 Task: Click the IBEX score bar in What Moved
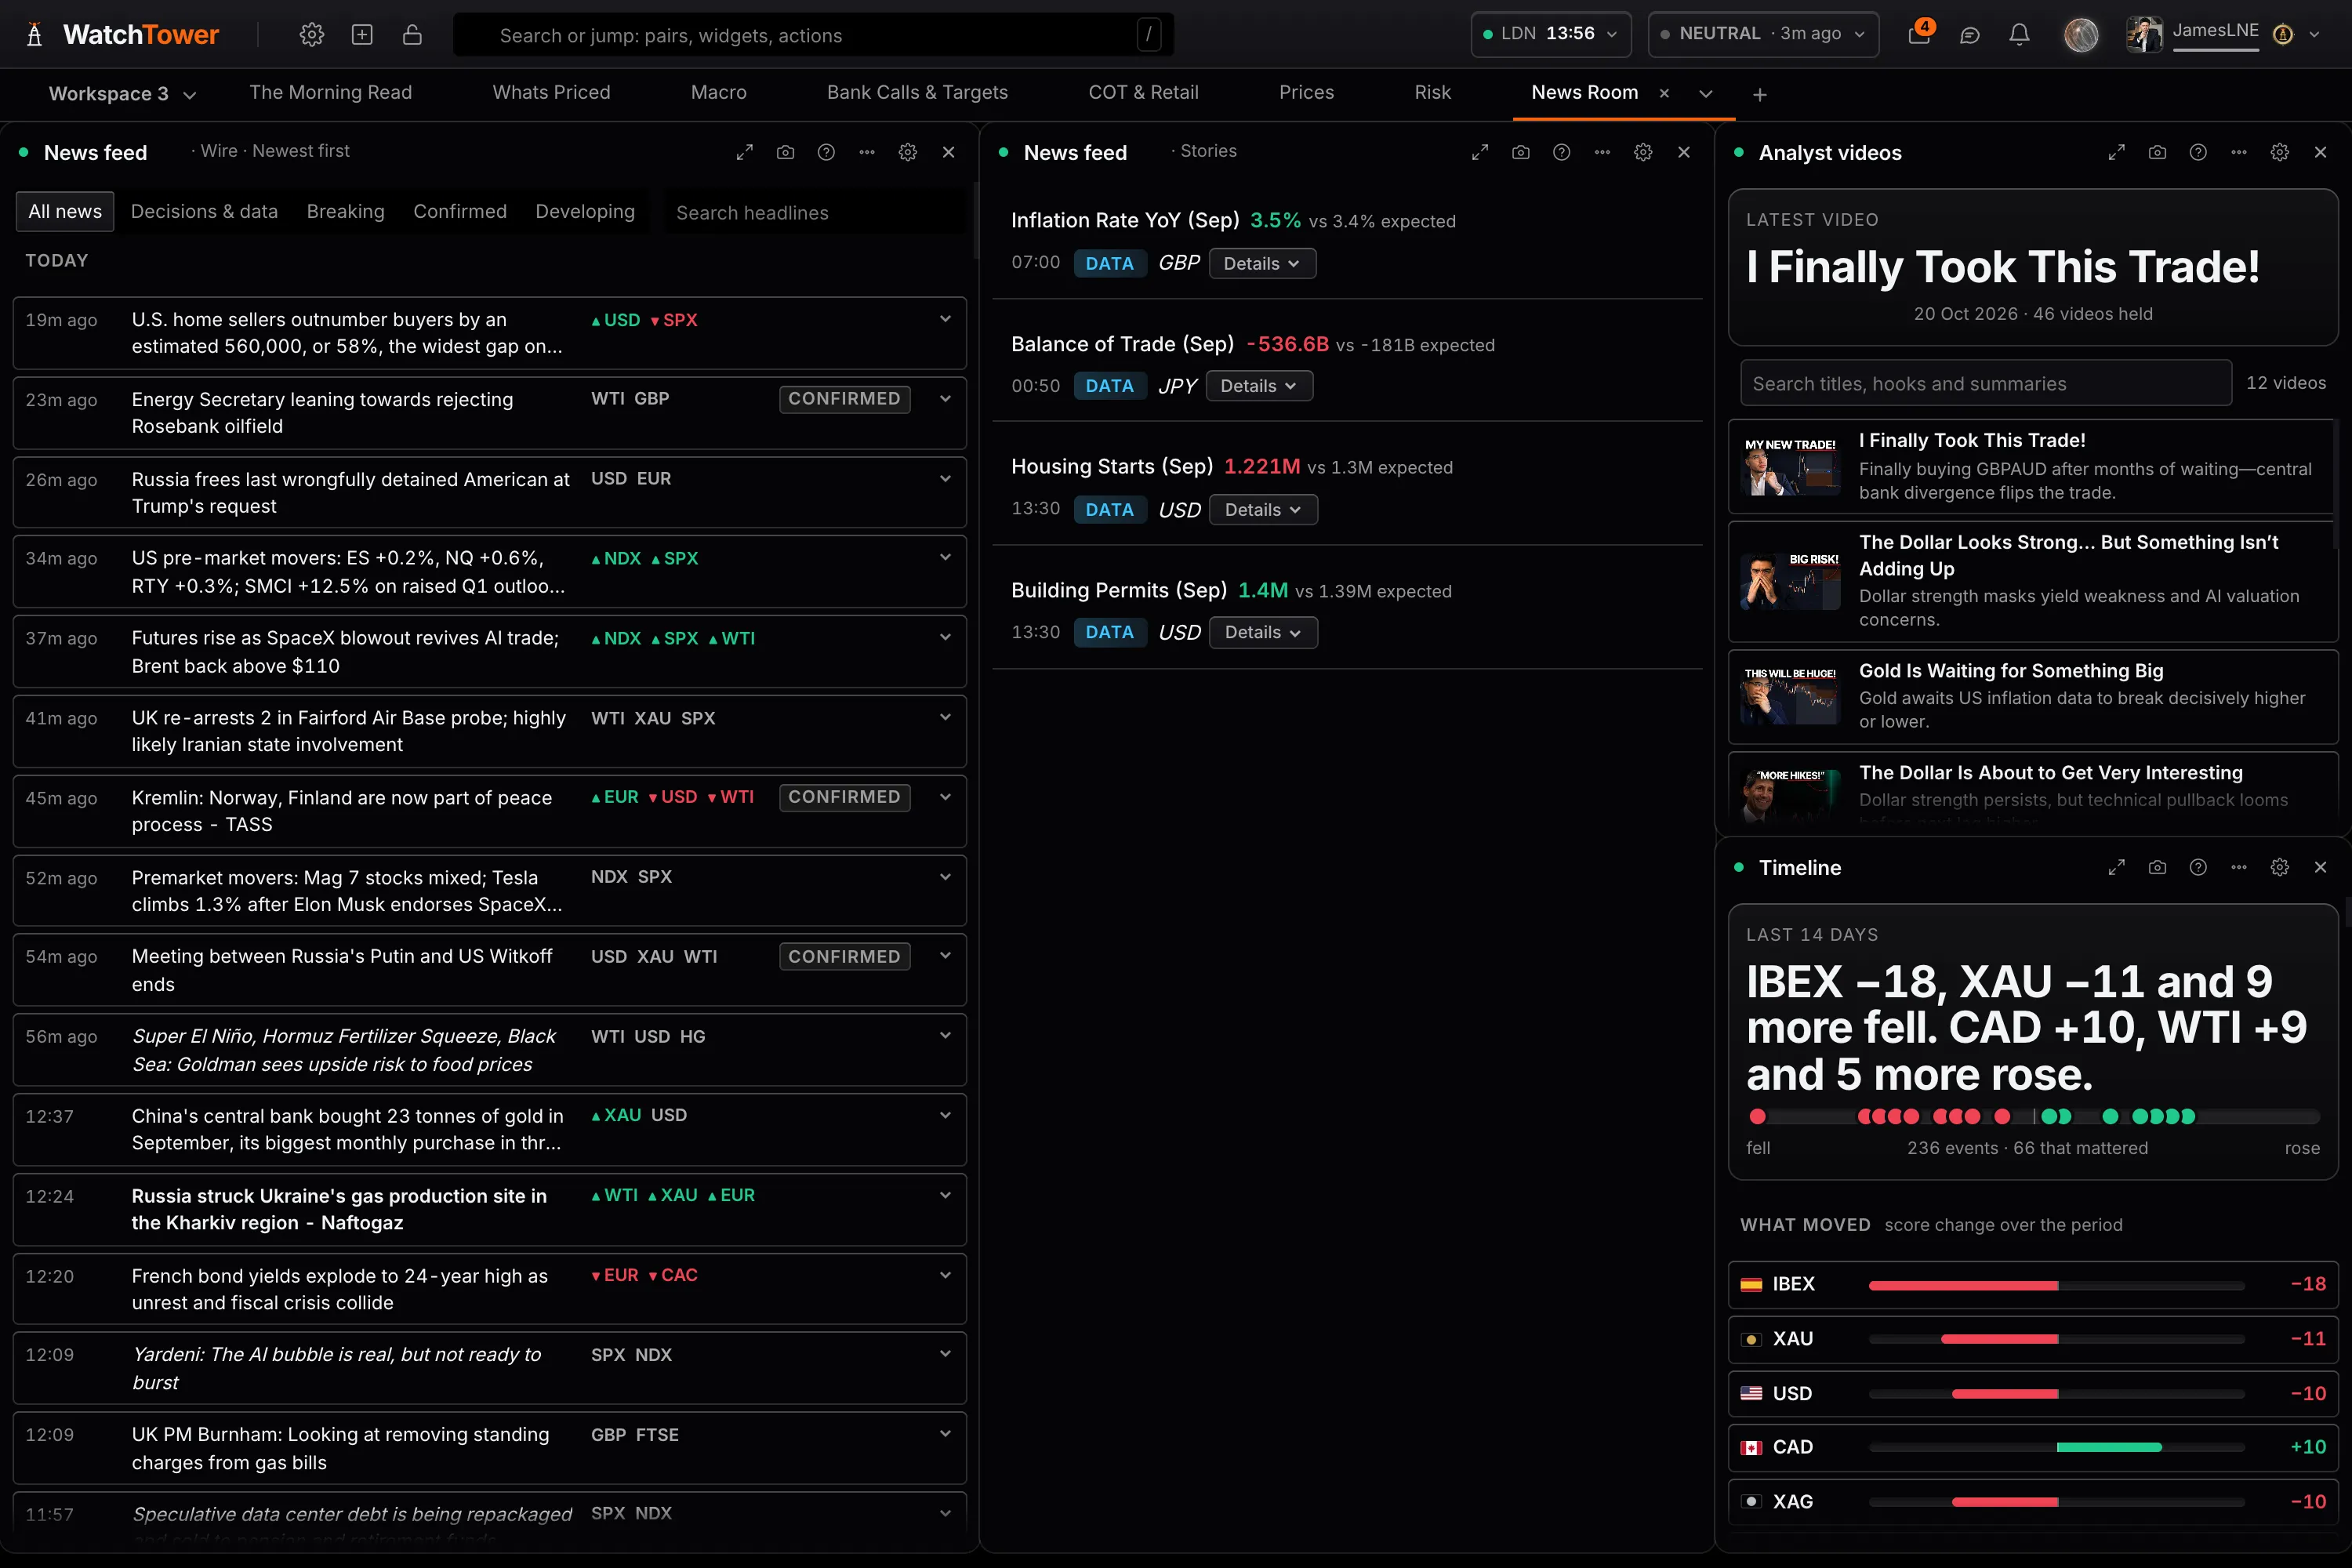[x=2056, y=1285]
